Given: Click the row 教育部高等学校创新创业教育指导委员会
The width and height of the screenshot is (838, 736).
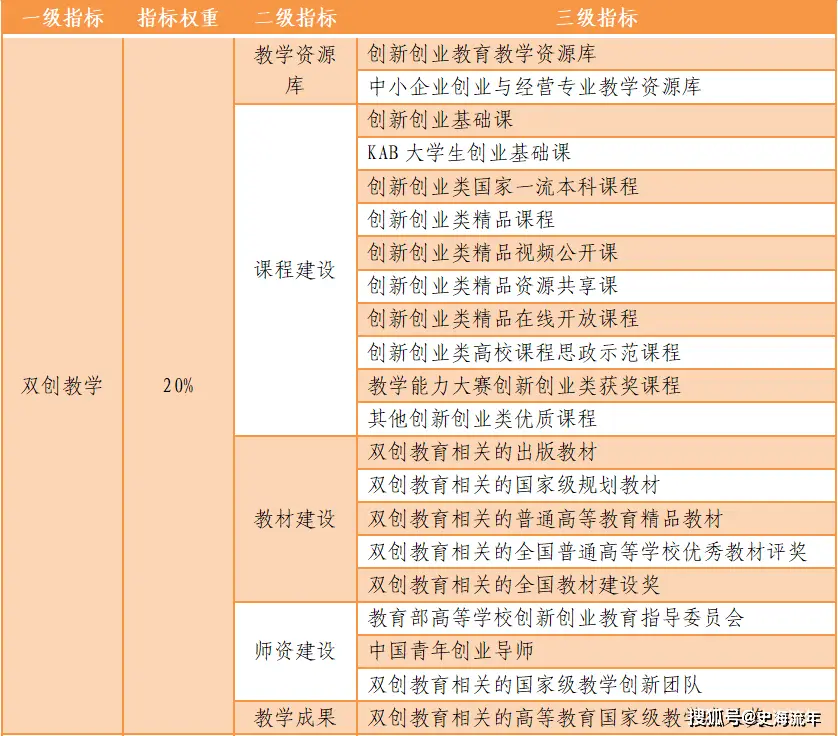Looking at the screenshot, I should coord(596,618).
